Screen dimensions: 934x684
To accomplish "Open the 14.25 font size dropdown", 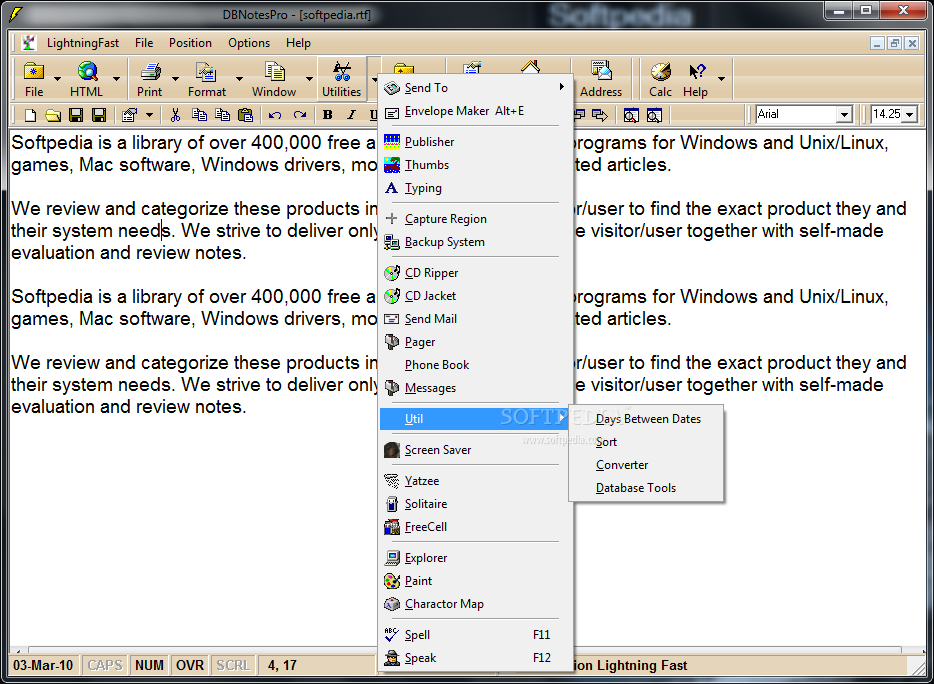I will click(x=910, y=114).
